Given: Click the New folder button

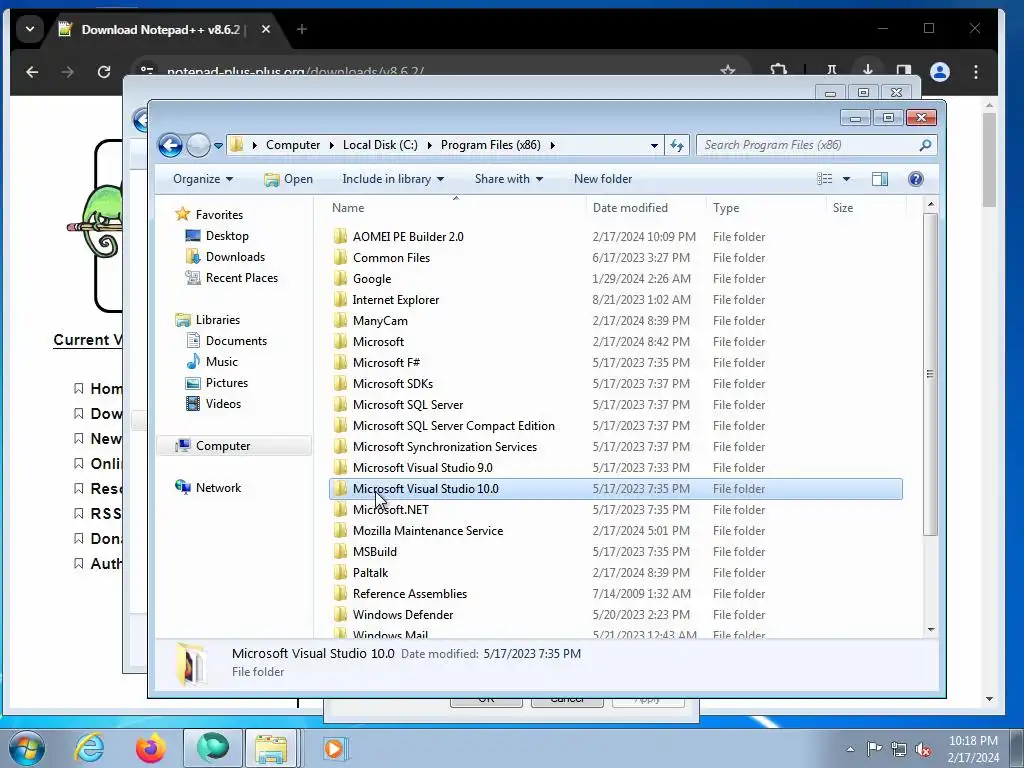Looking at the screenshot, I should (603, 179).
